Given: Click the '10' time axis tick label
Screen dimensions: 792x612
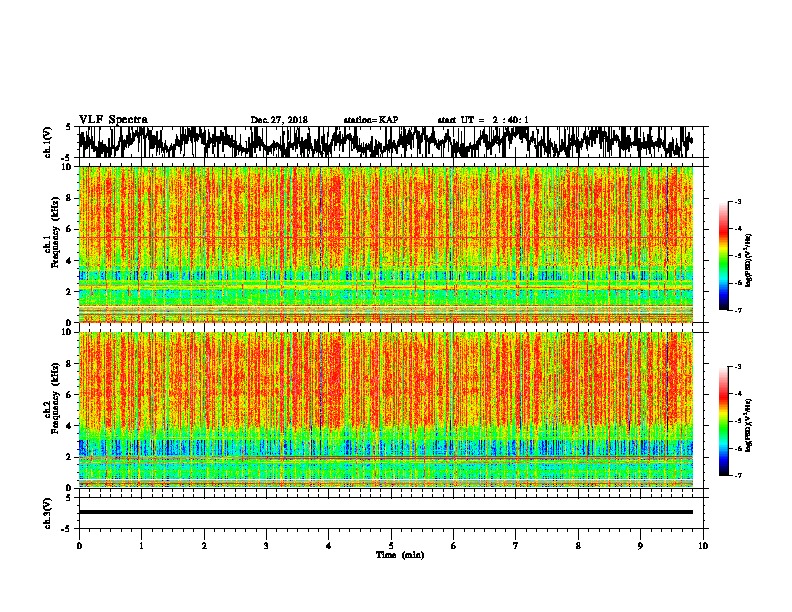Looking at the screenshot, I should pyautogui.click(x=703, y=546).
